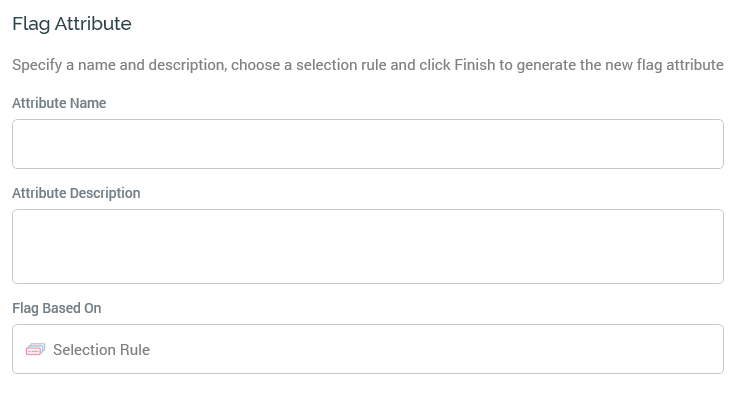
Task: Focus the Attribute Name text box
Action: click(368, 144)
